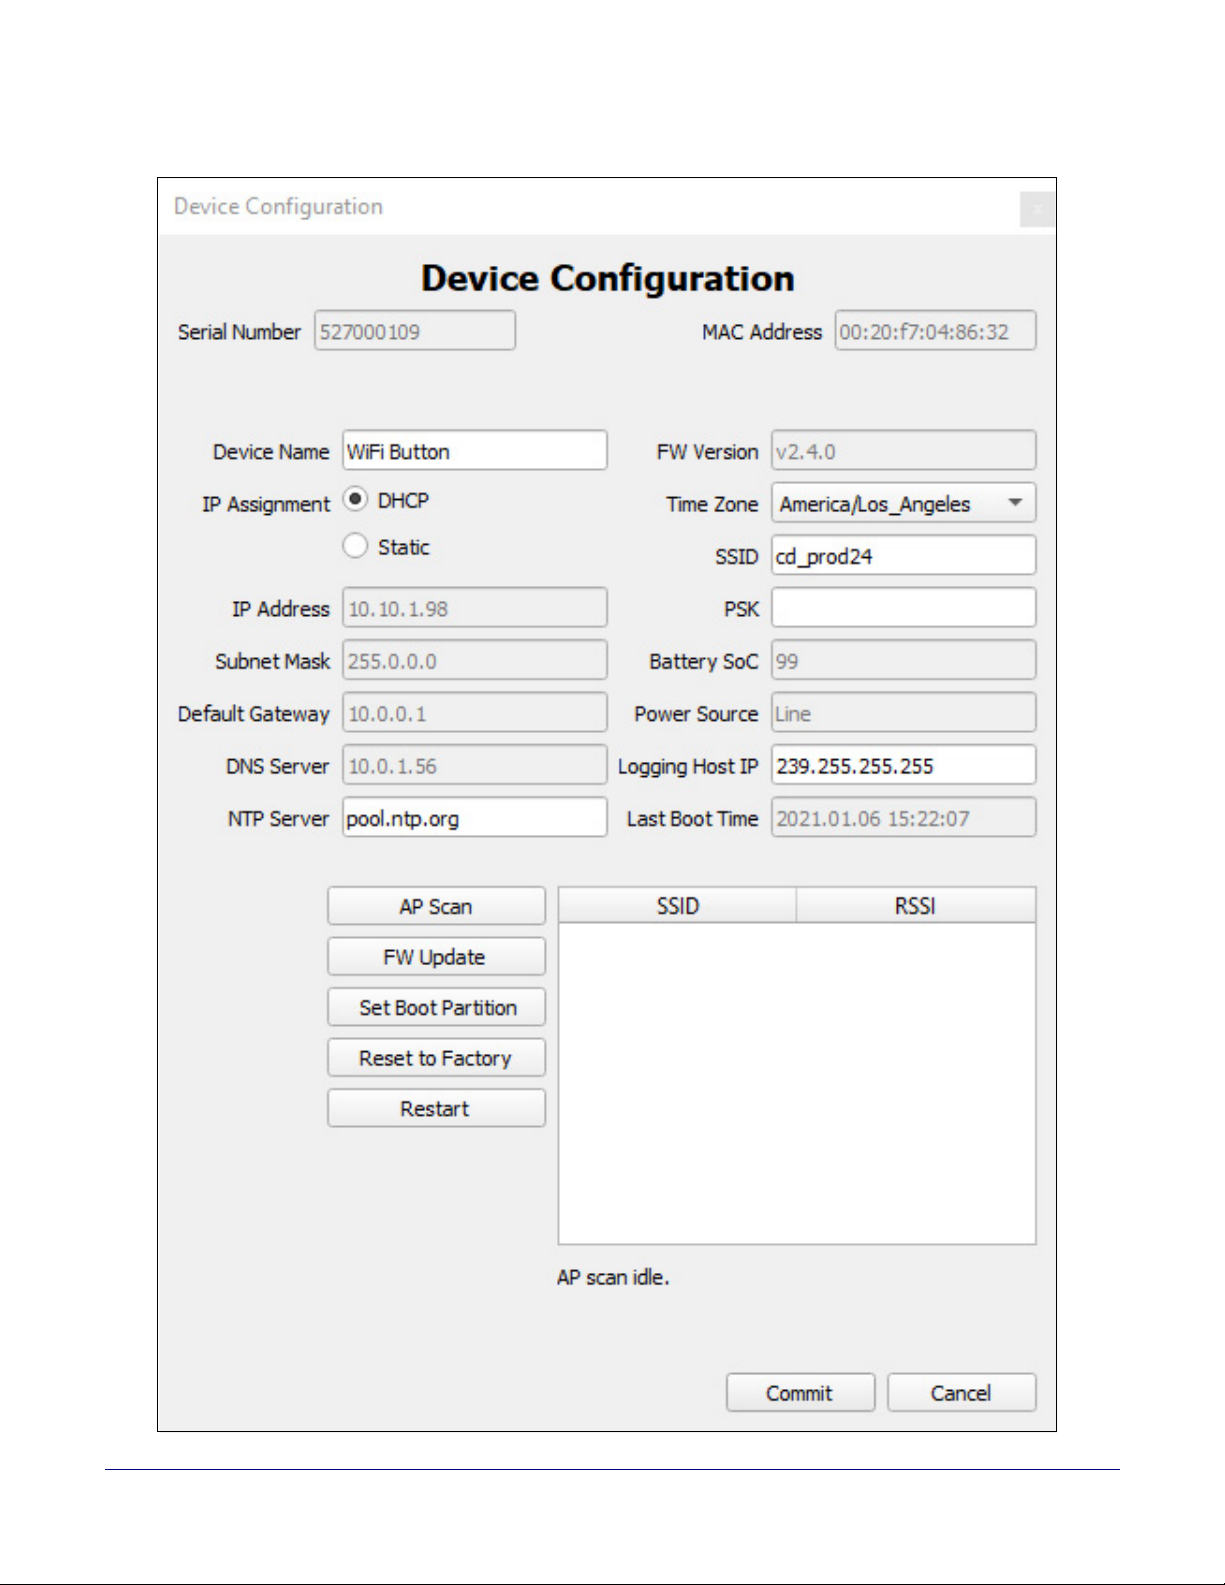Click the FW Update button
This screenshot has height=1585, width=1225.
point(436,957)
